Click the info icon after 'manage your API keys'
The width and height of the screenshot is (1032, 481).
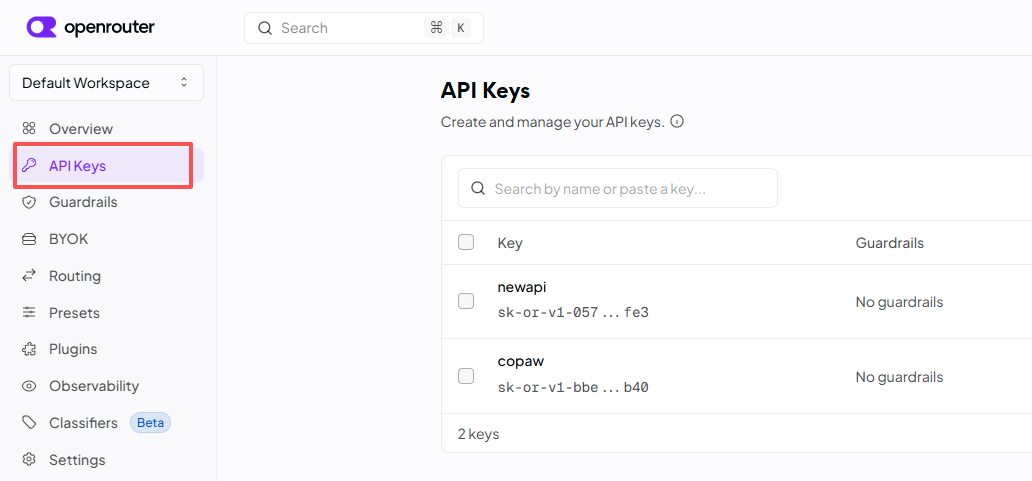coord(677,122)
